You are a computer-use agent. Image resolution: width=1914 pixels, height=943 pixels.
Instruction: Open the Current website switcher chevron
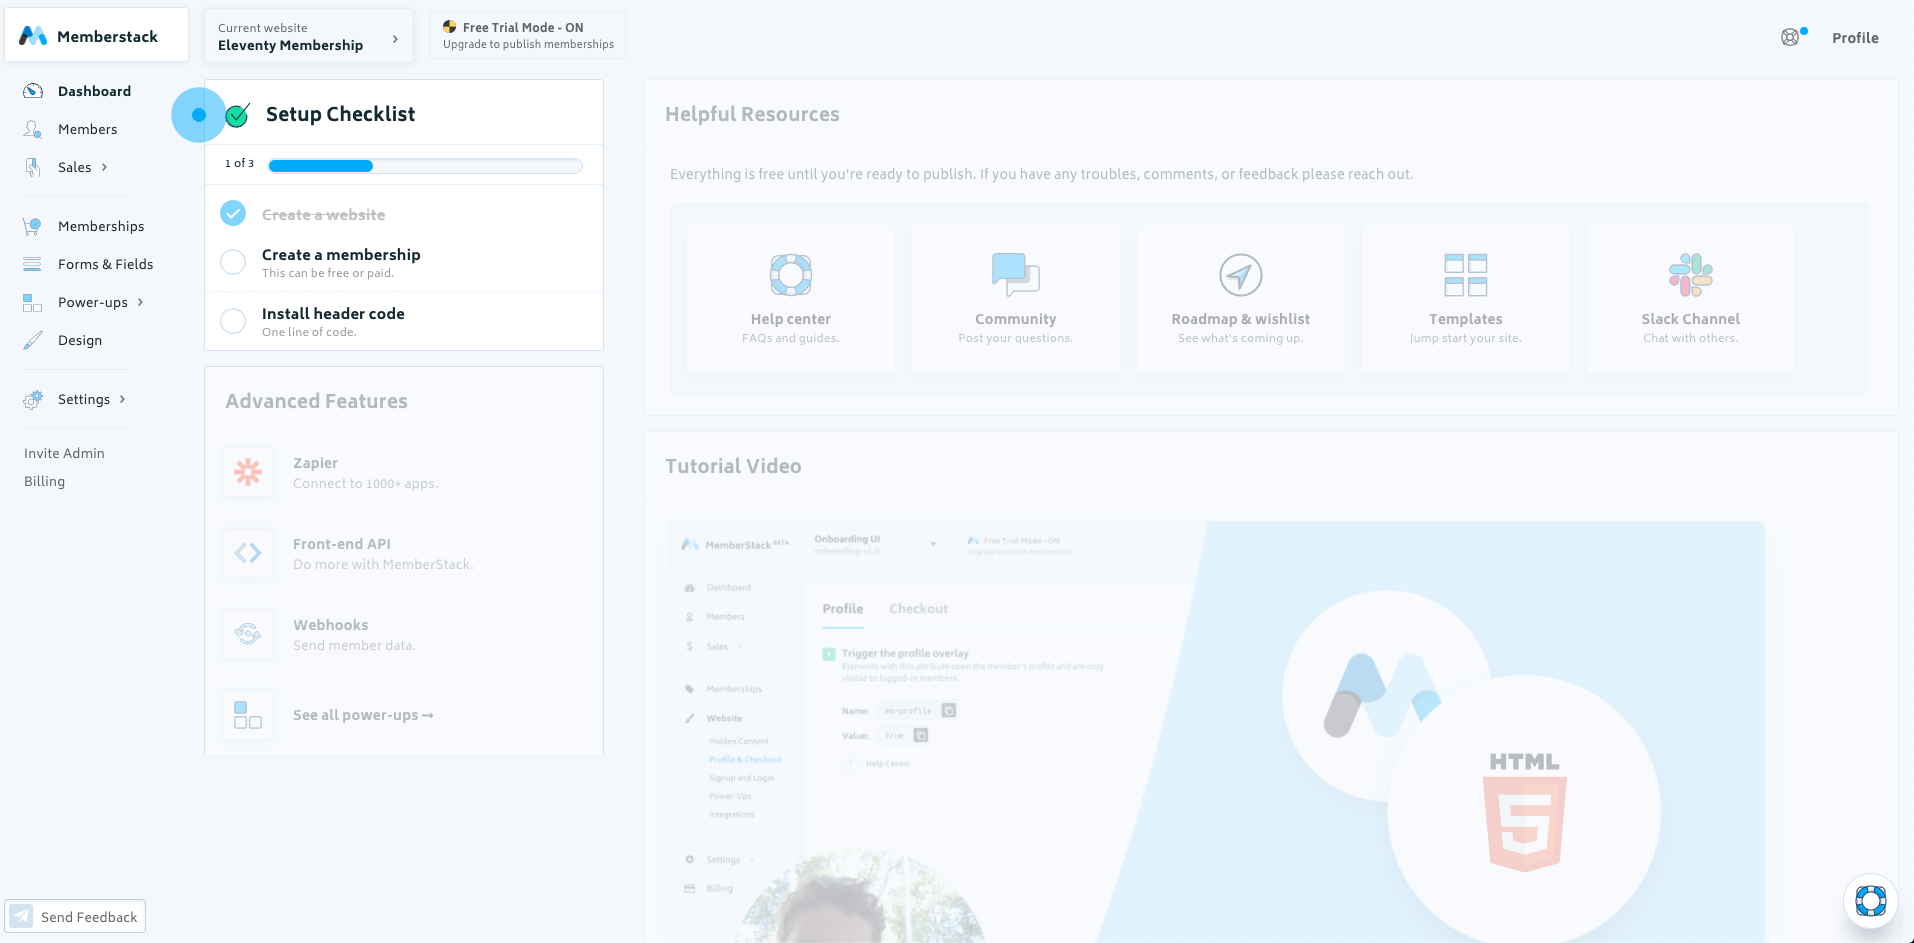[x=395, y=39]
